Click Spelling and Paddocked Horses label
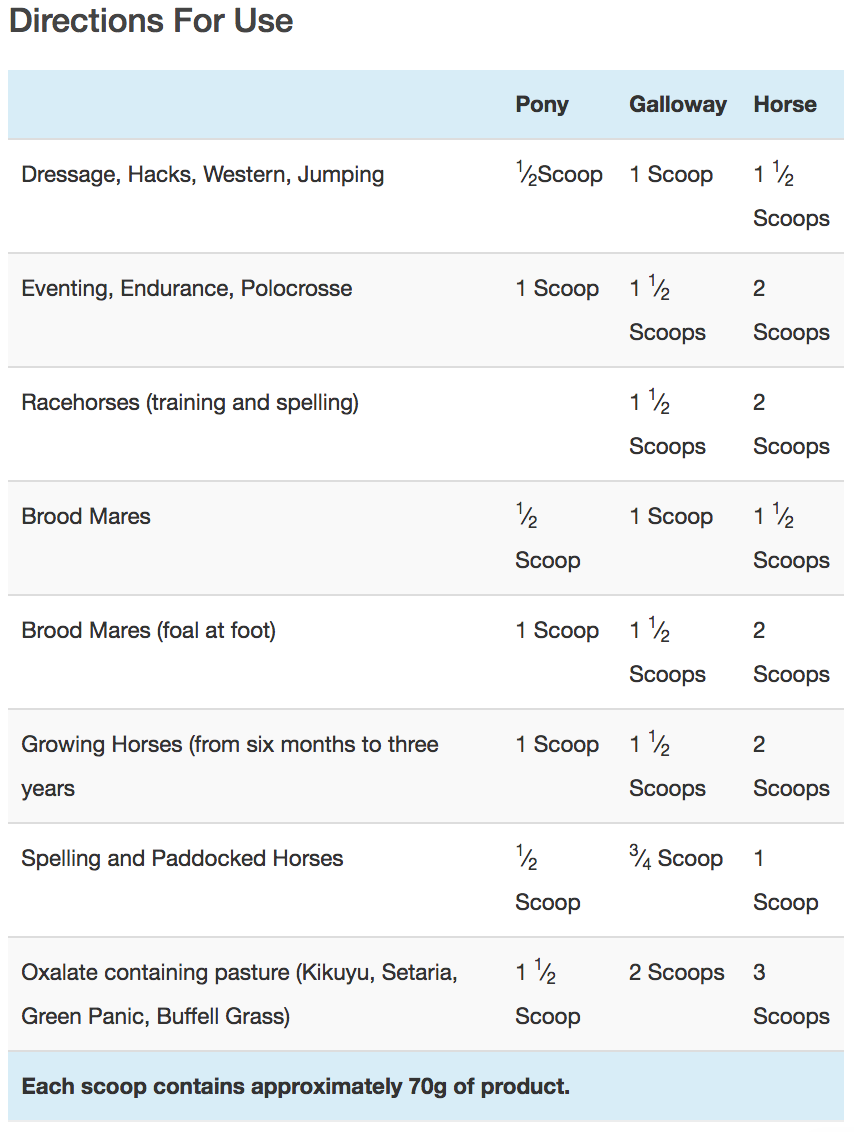Viewport: 854px width, 1132px height. pos(182,859)
